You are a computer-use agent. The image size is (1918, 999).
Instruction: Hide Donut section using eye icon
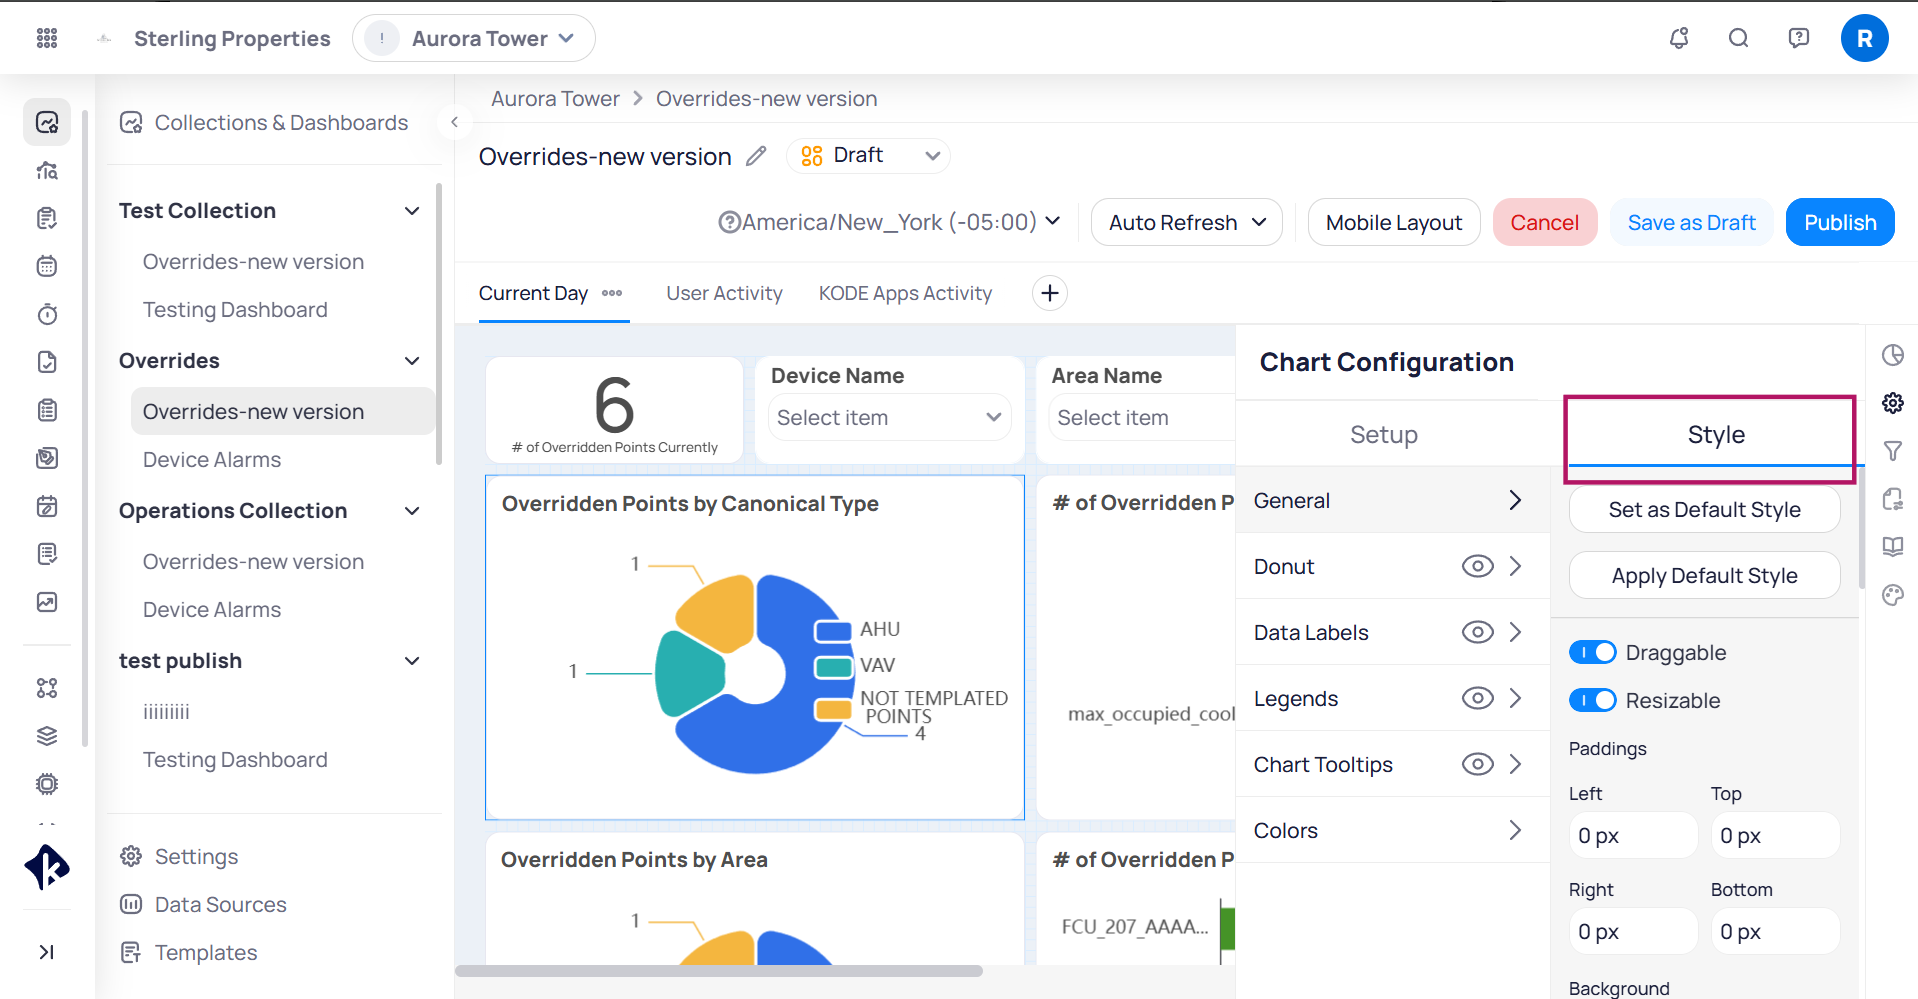pos(1477,567)
